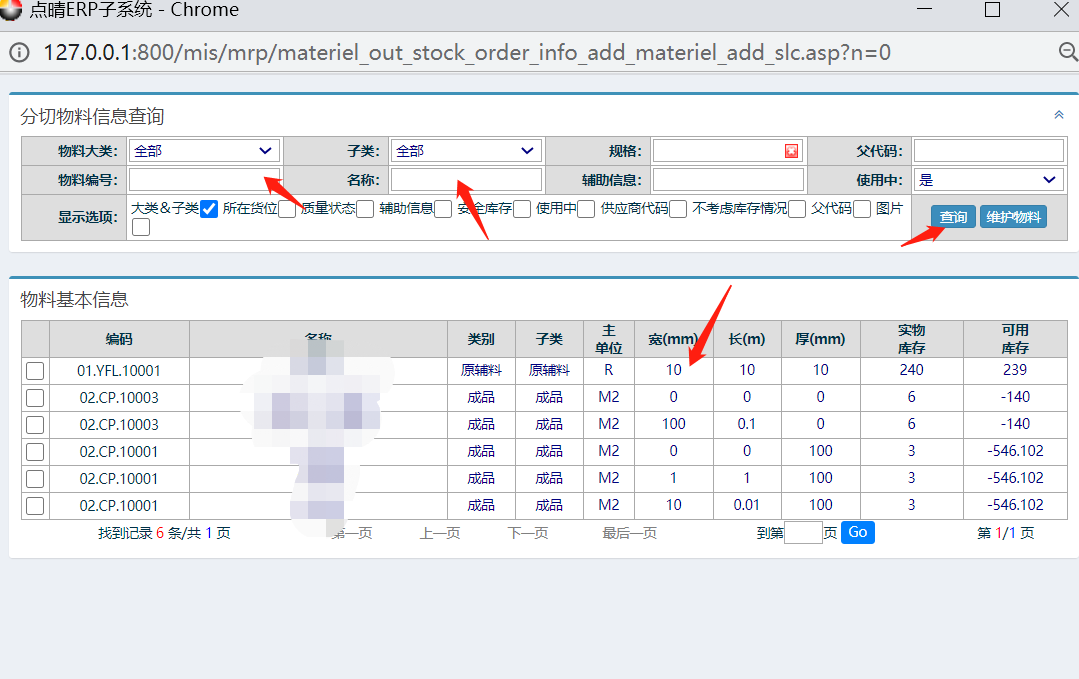Click the zoom magnifier icon in address bar
This screenshot has width=1079, height=679.
(x=1066, y=52)
